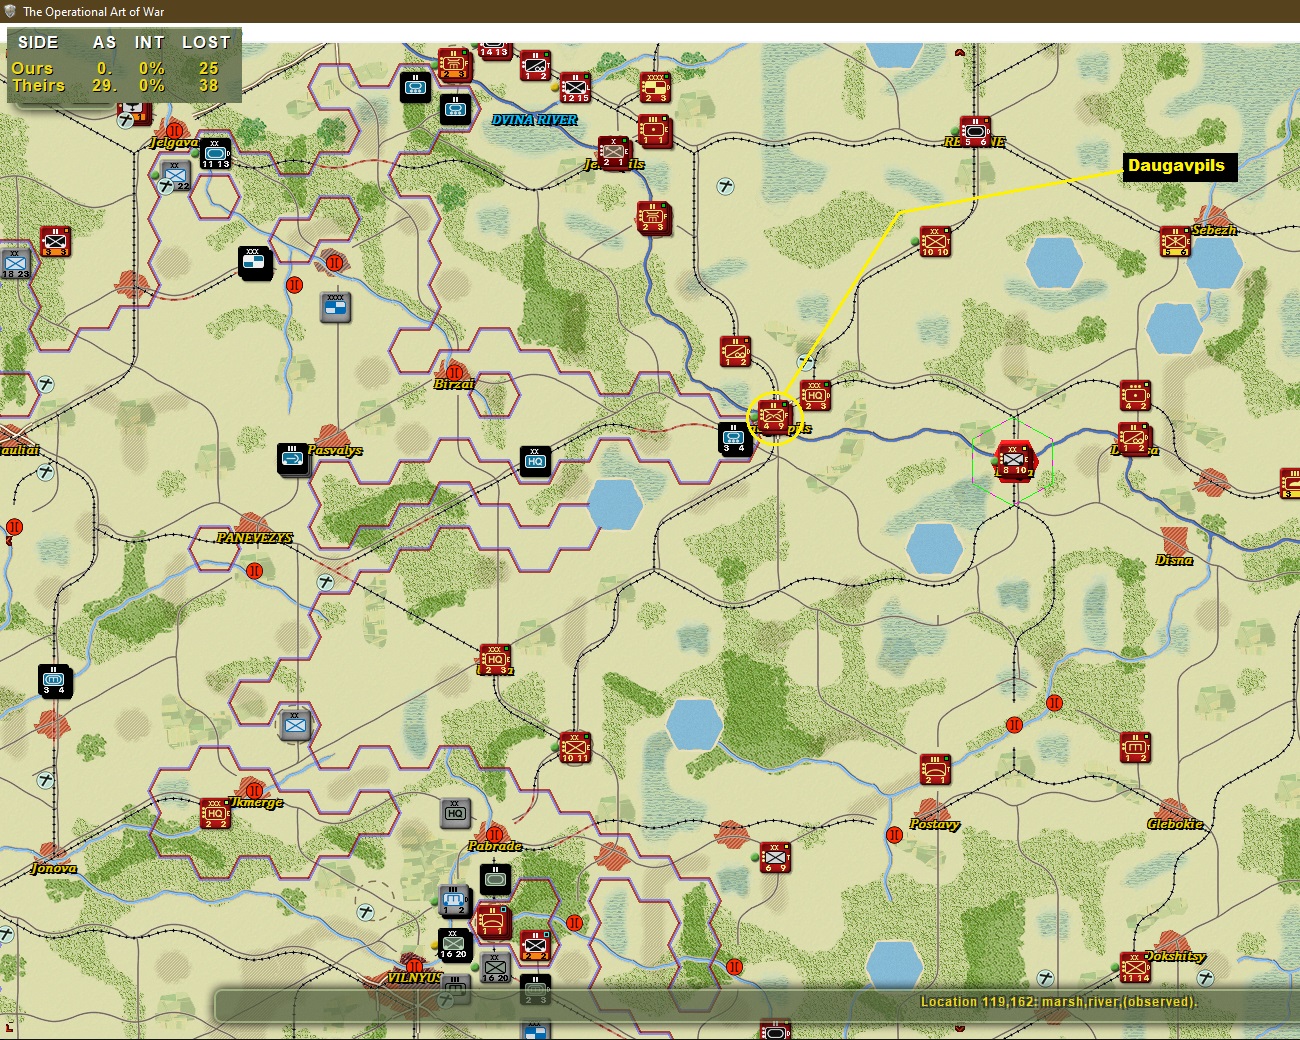The image size is (1300, 1040).
Task: Click the Jonova town label
Action: coord(54,868)
